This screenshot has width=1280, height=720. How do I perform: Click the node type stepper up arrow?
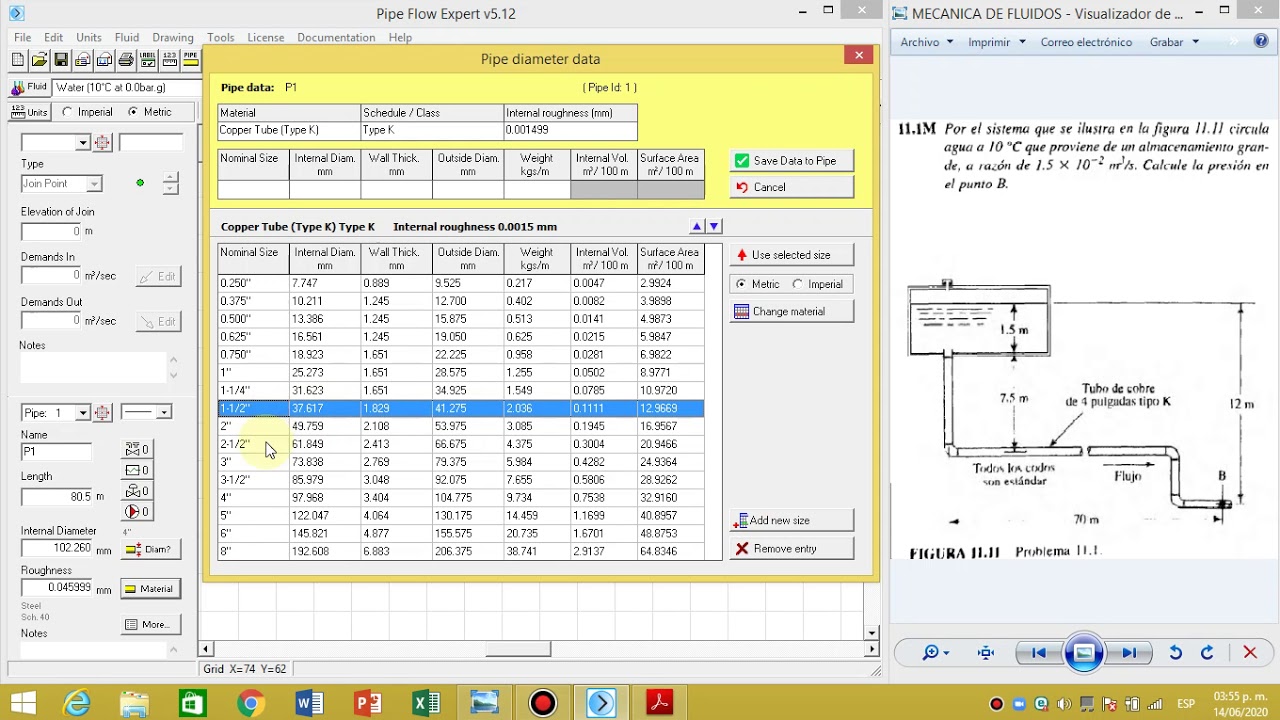click(x=170, y=178)
